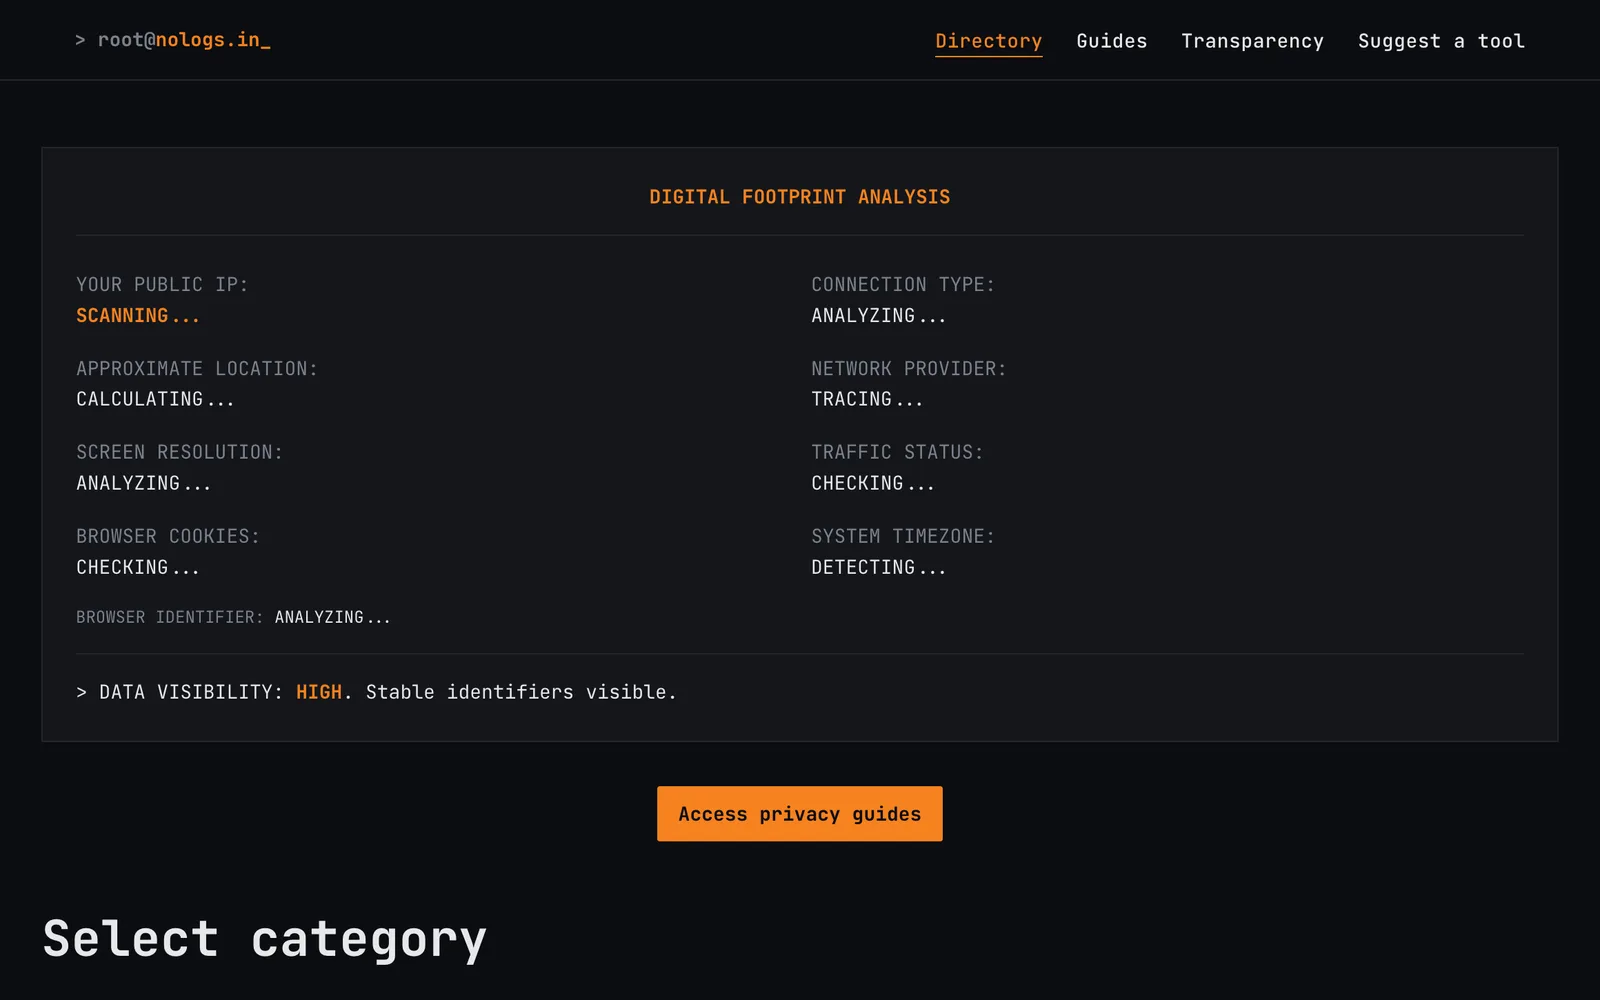
Task: Select the CALCULATING... location value
Action: (x=155, y=399)
